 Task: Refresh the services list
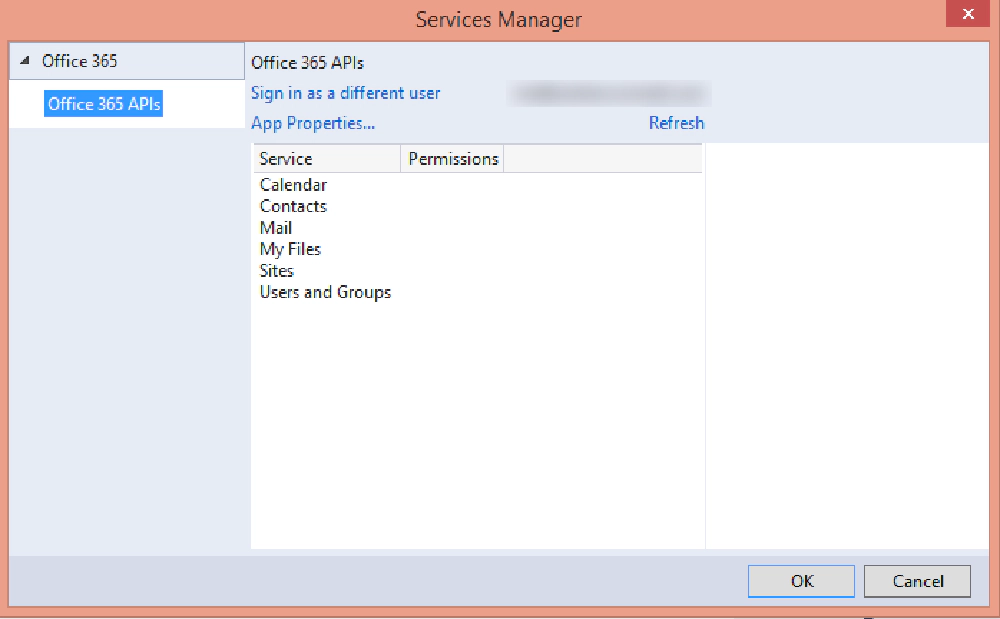(x=676, y=123)
